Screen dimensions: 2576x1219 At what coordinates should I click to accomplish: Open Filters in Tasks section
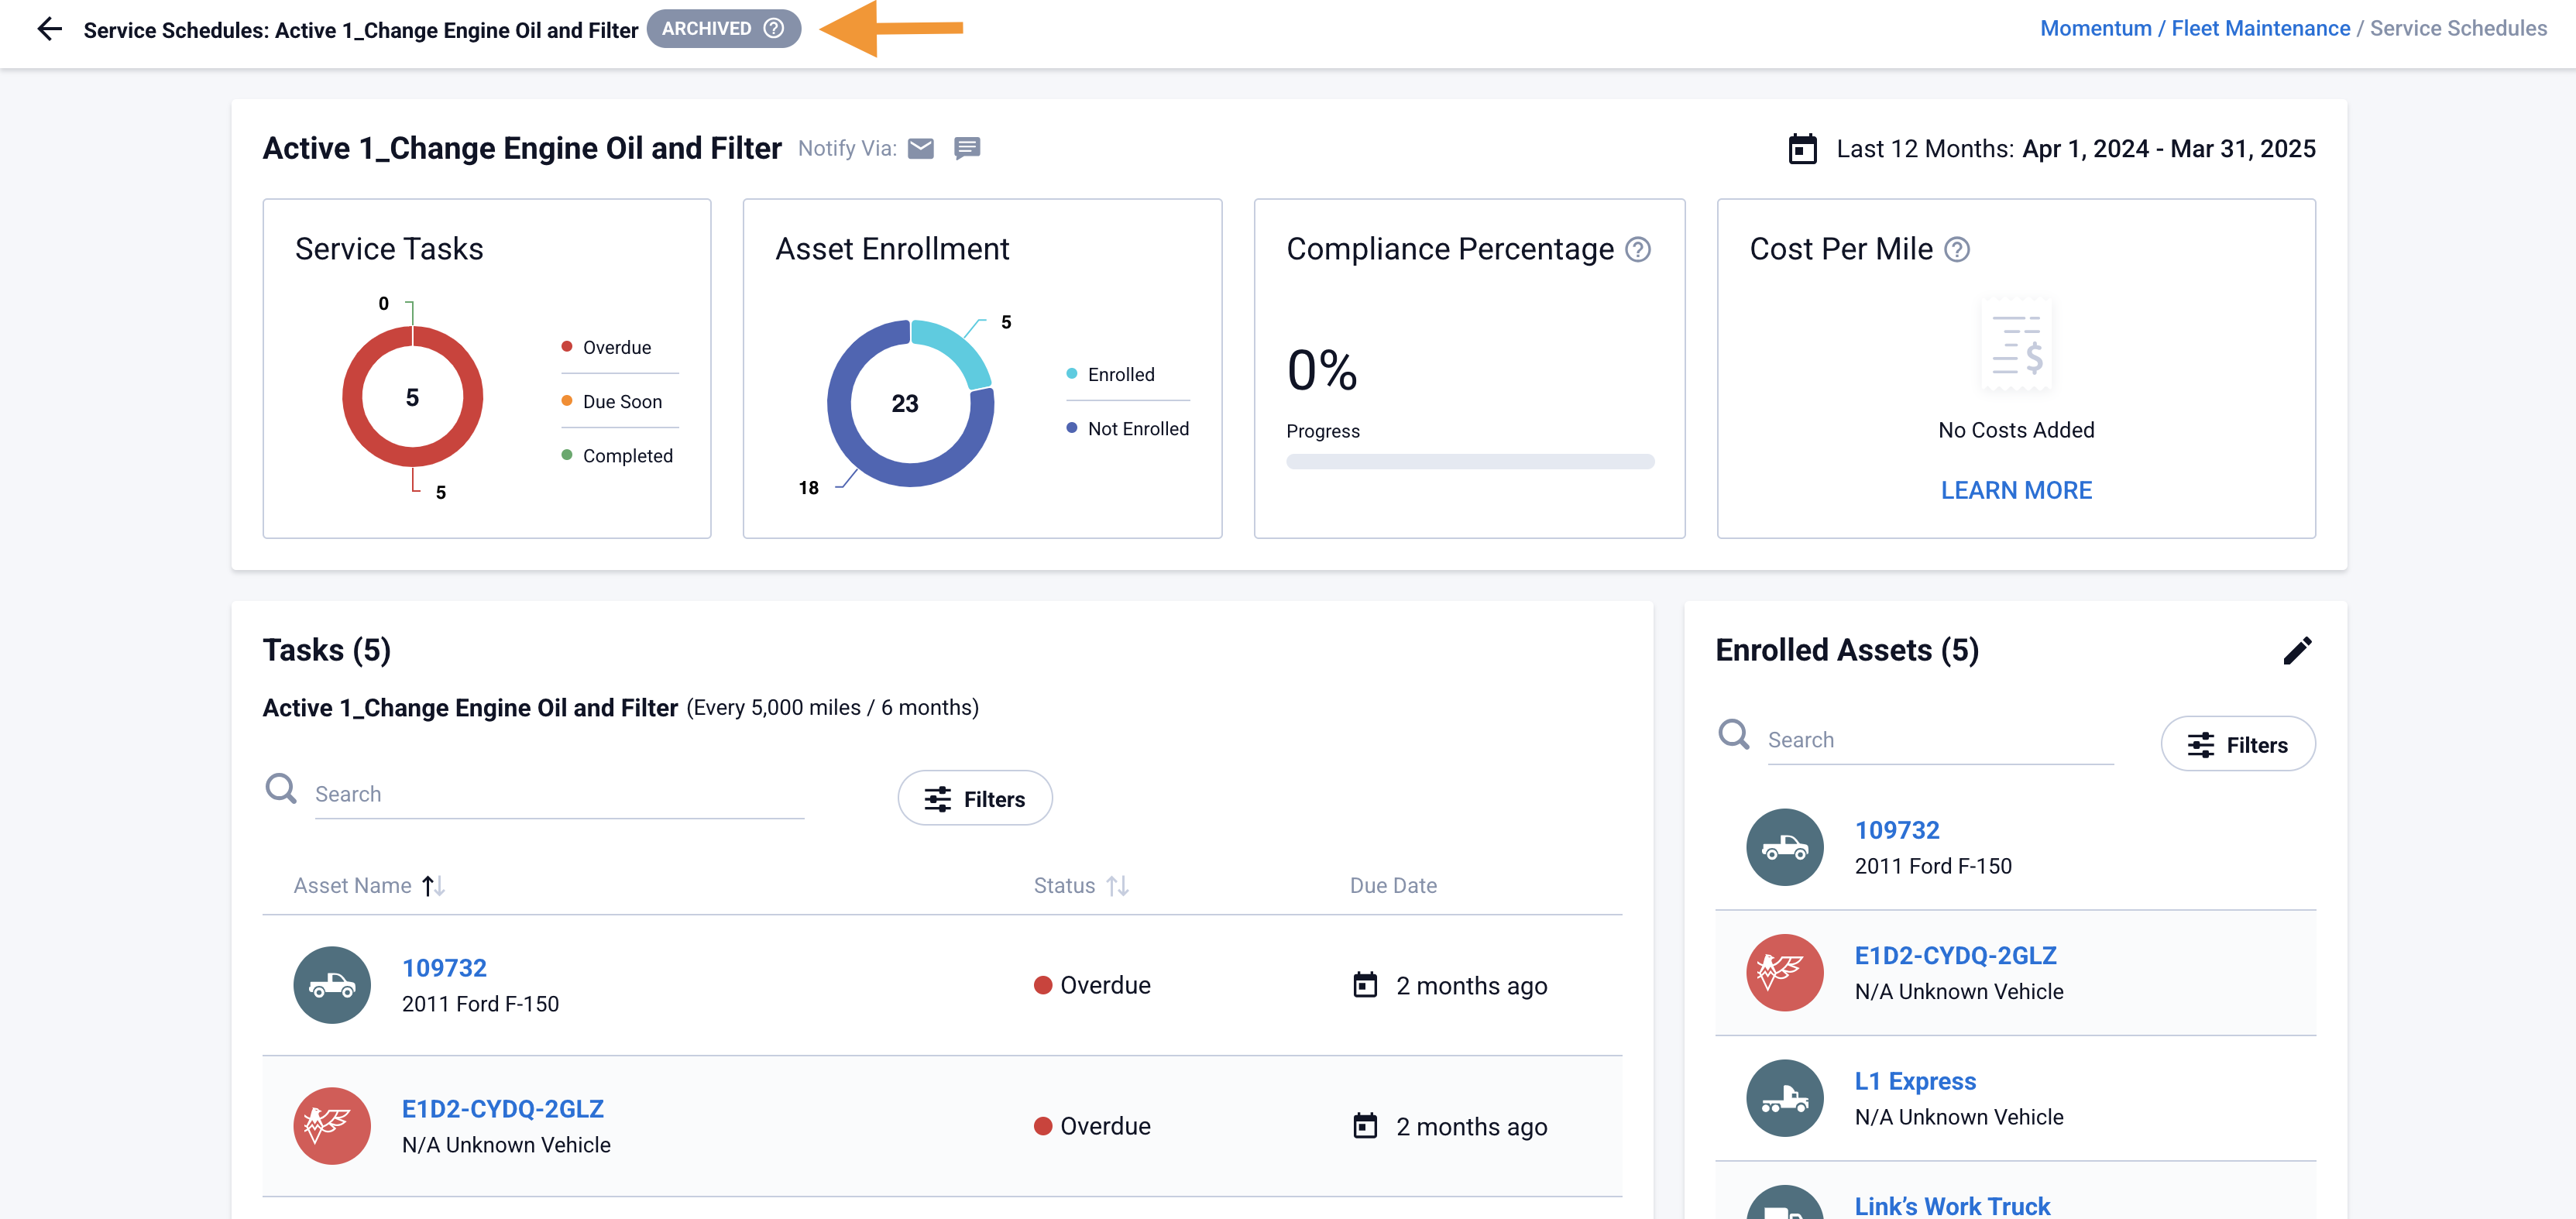coord(974,798)
